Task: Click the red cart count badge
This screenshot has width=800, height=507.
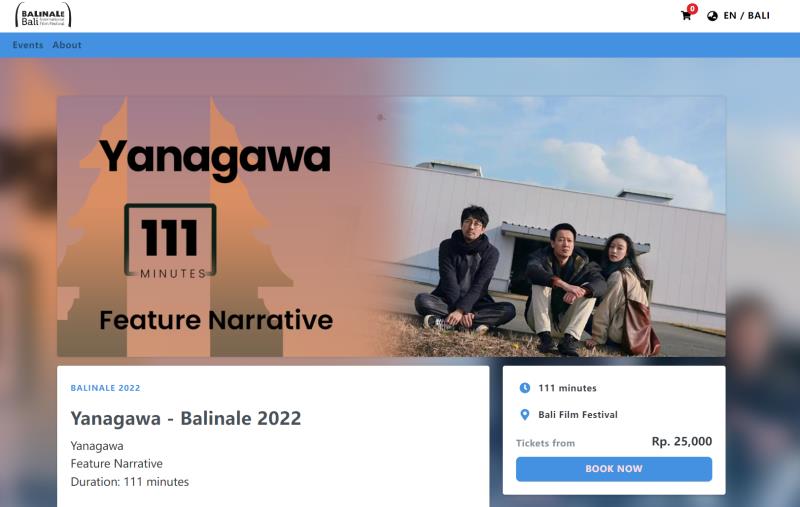Action: 692,8
